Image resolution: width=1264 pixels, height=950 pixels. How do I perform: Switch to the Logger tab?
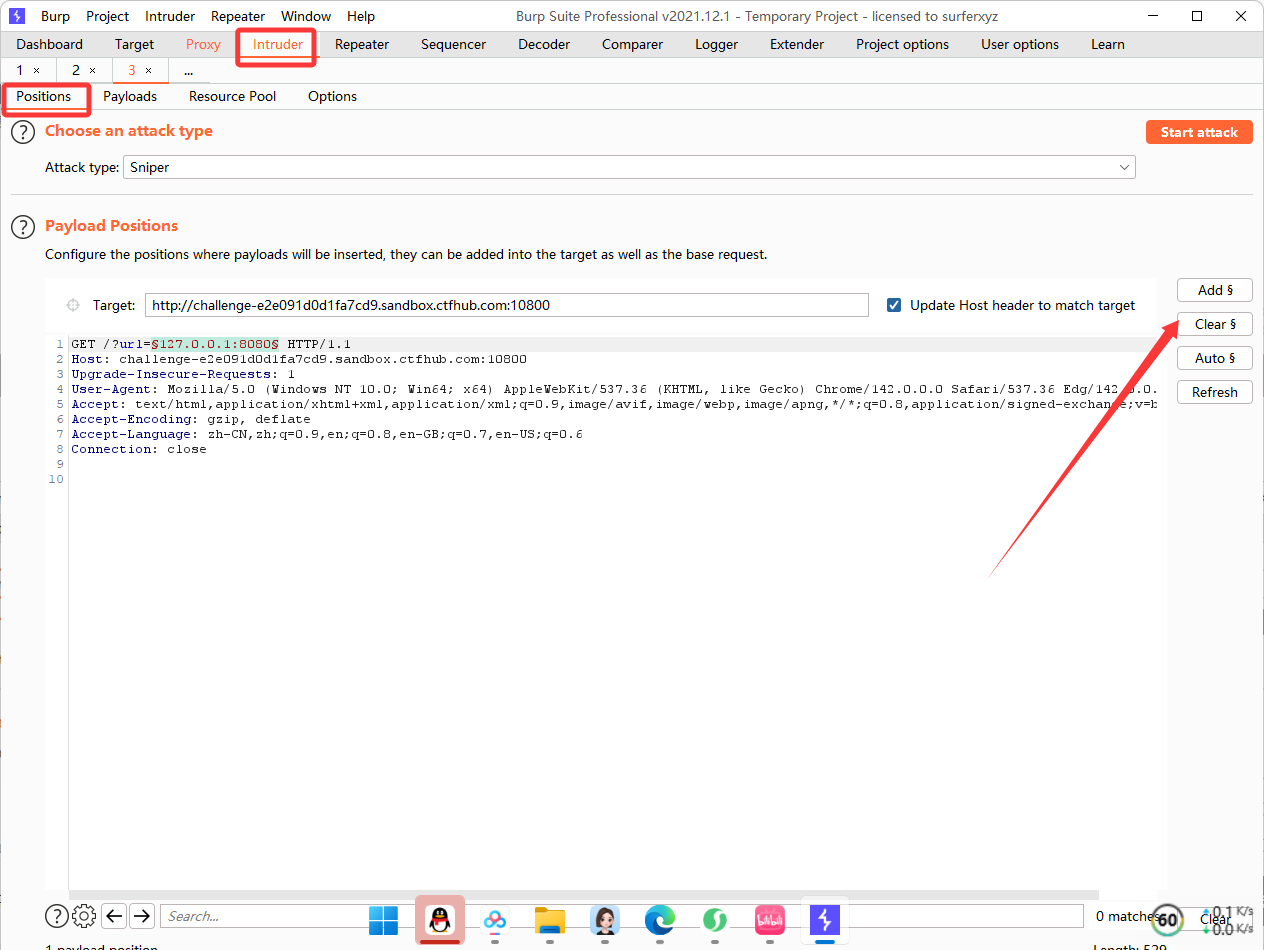click(x=716, y=44)
